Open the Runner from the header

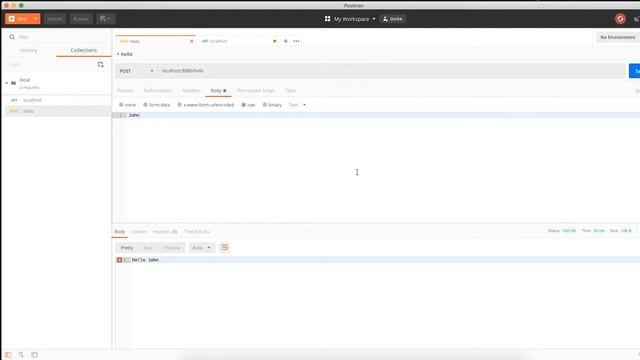pos(81,19)
